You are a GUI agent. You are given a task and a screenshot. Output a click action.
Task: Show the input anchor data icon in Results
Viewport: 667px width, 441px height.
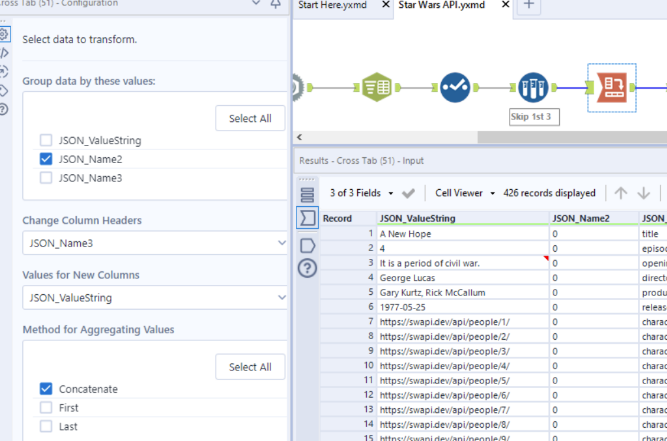coord(307,244)
